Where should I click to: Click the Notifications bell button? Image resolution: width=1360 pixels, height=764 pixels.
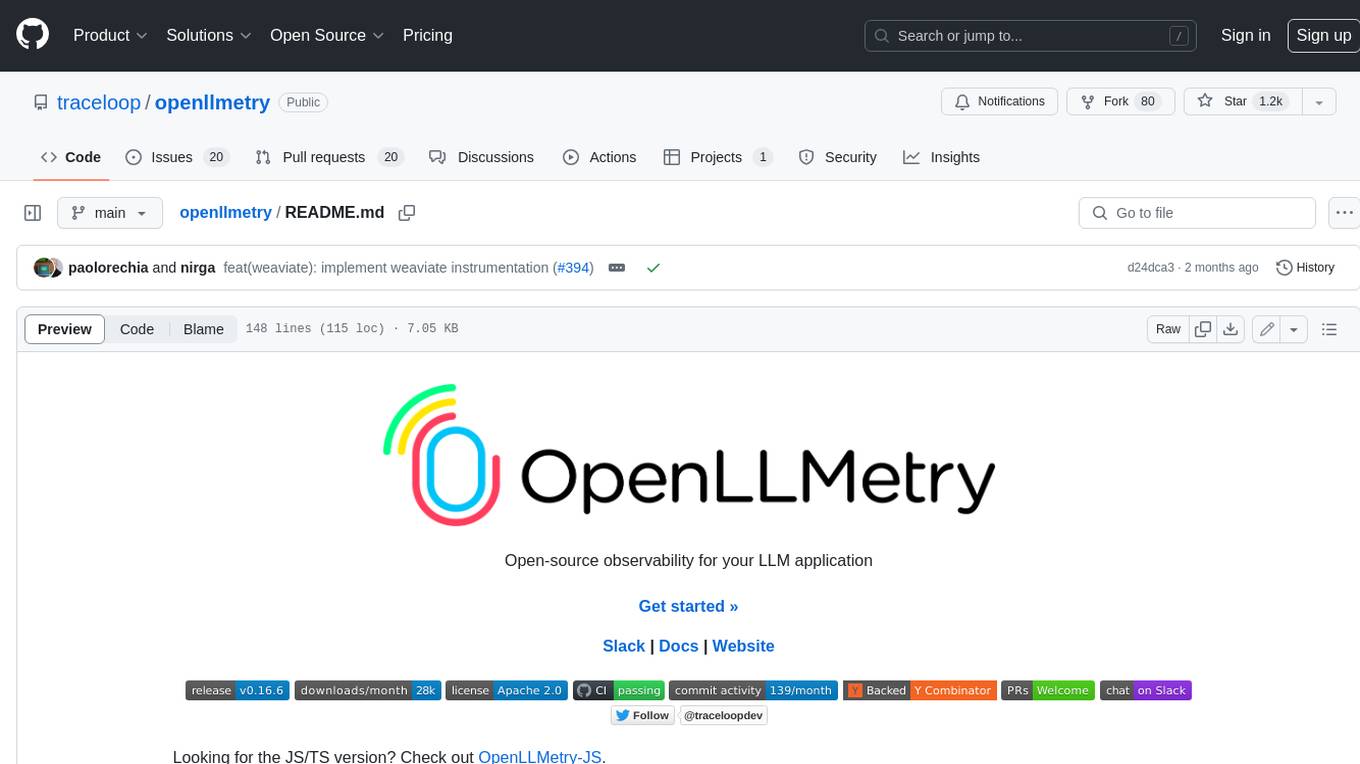pyautogui.click(x=1000, y=101)
